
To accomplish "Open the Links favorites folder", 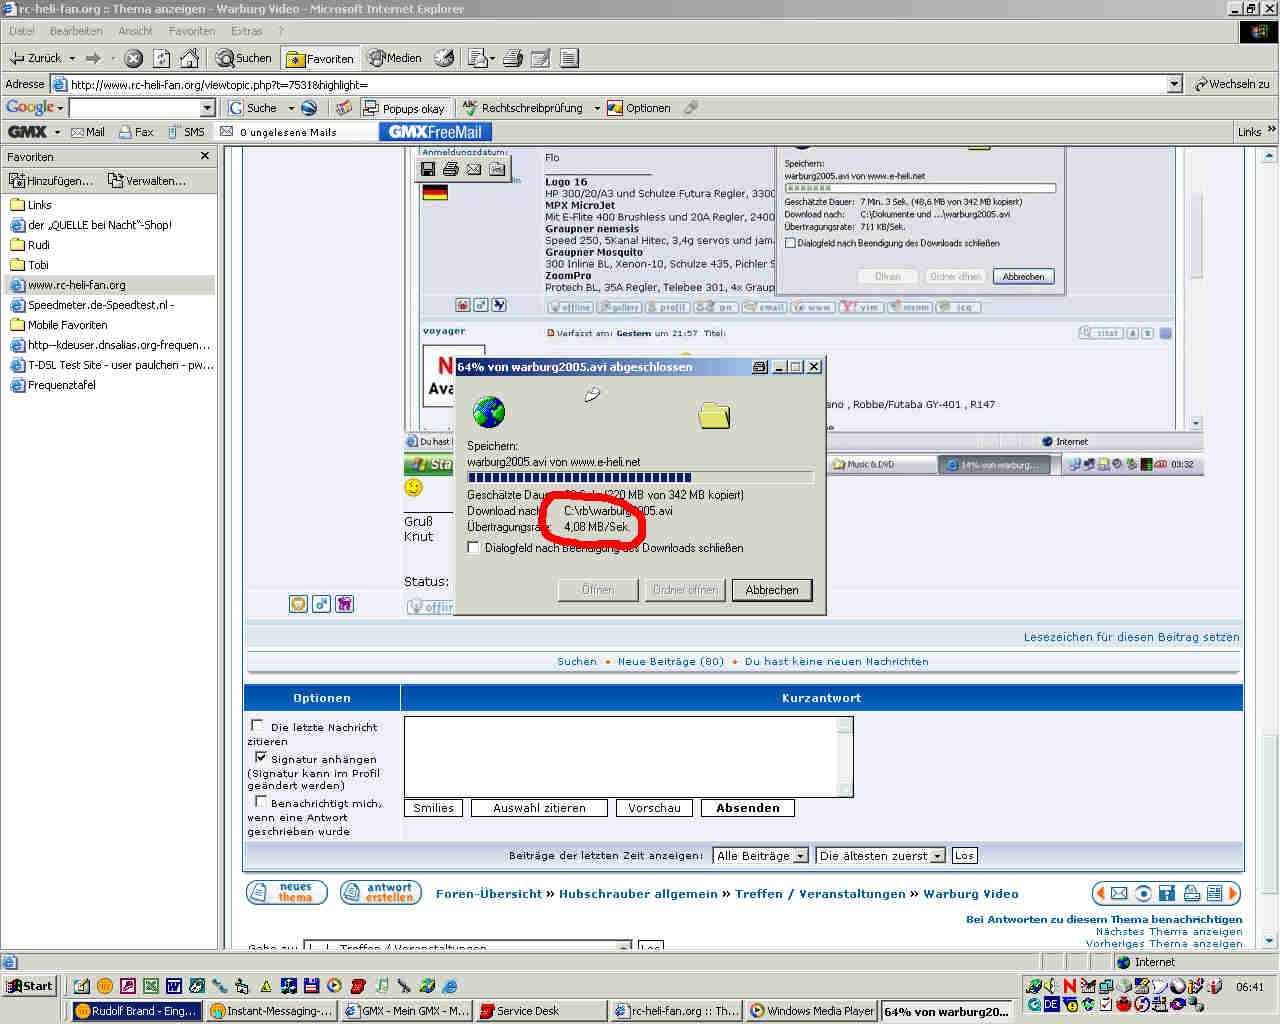I will tap(31, 205).
